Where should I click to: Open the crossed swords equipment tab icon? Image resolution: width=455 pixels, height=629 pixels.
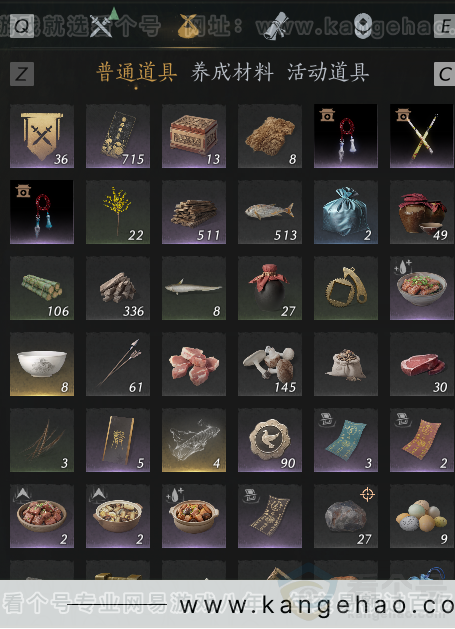coord(101,25)
